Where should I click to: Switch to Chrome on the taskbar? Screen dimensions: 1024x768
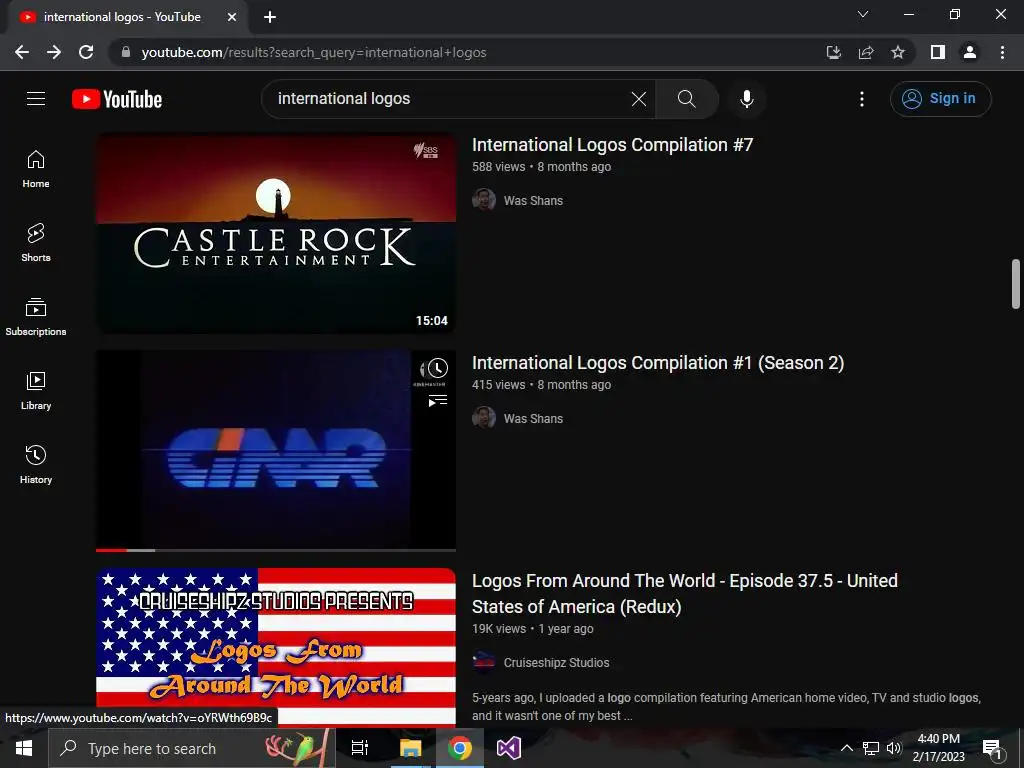click(460, 748)
